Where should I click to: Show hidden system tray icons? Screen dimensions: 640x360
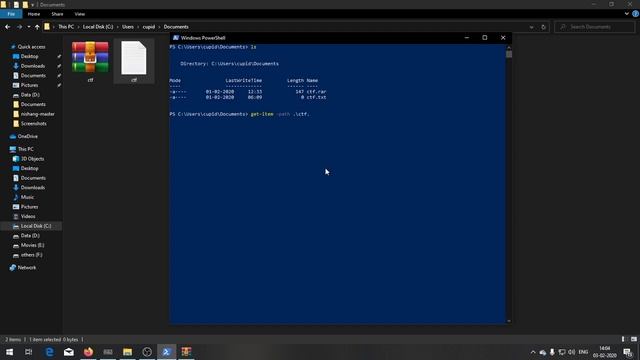click(x=533, y=352)
